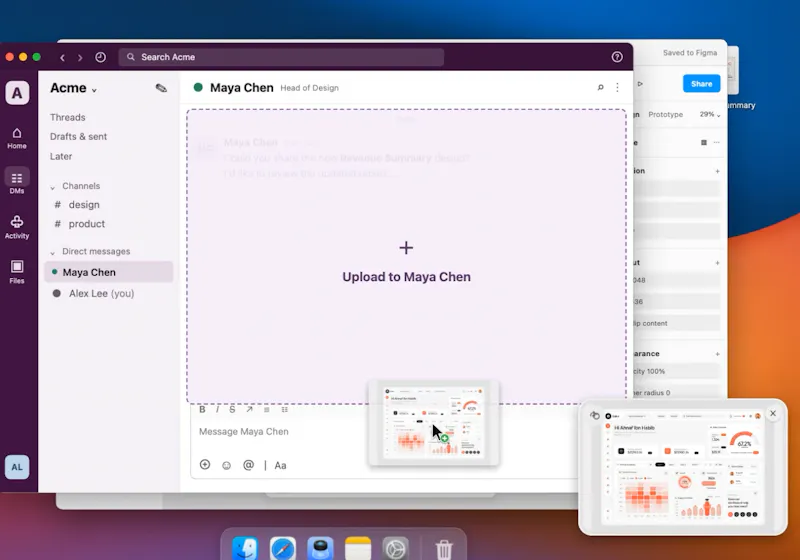Image resolution: width=800 pixels, height=560 pixels.
Task: Compose a new message with pencil icon
Action: click(161, 88)
